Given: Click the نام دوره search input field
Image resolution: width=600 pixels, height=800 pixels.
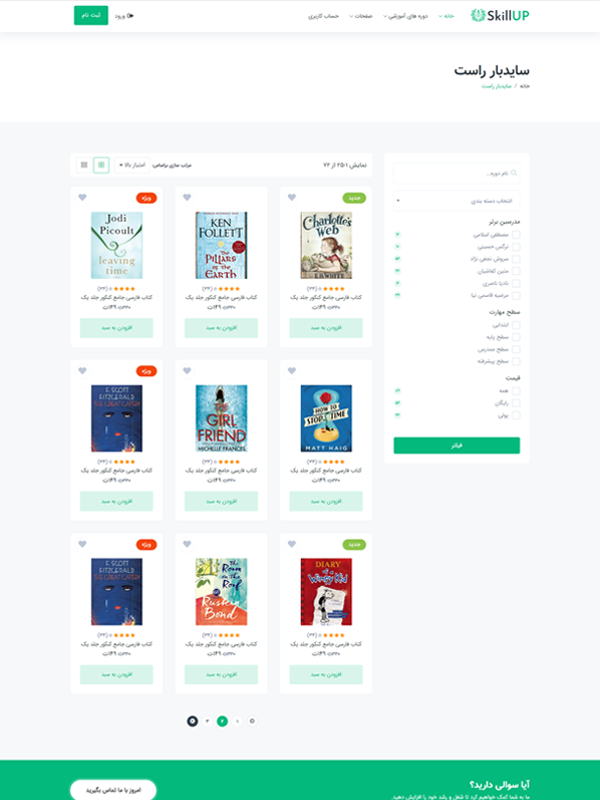Looking at the screenshot, I should pos(457,173).
